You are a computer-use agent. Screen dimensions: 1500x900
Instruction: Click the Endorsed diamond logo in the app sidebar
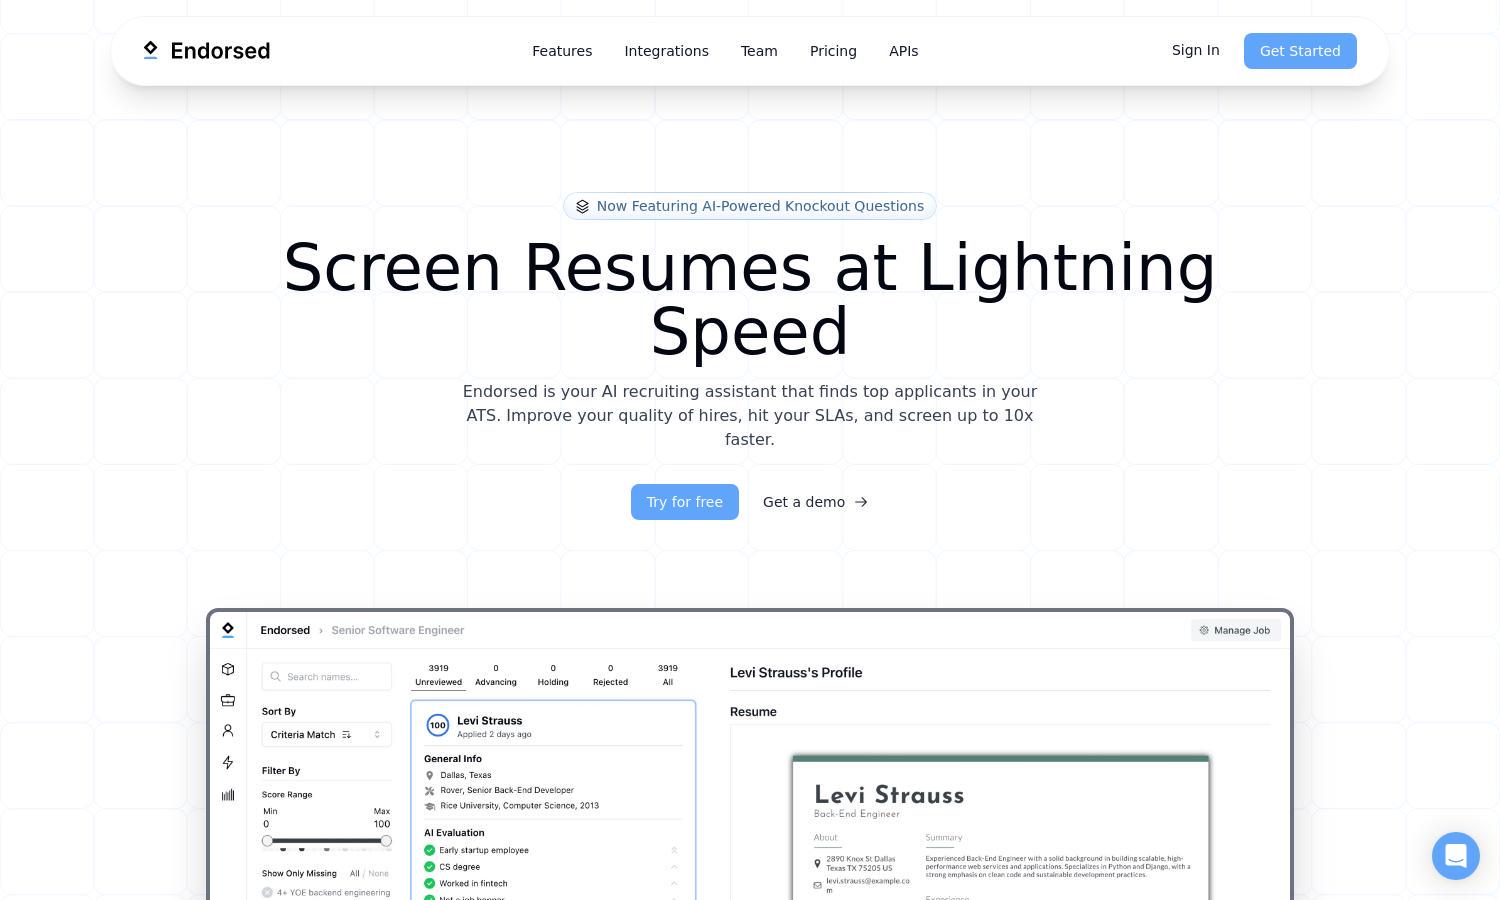tap(228, 630)
